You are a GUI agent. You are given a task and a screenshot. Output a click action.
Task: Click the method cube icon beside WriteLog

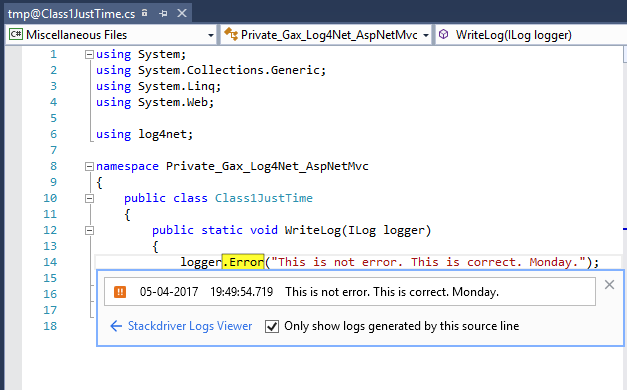point(443,34)
